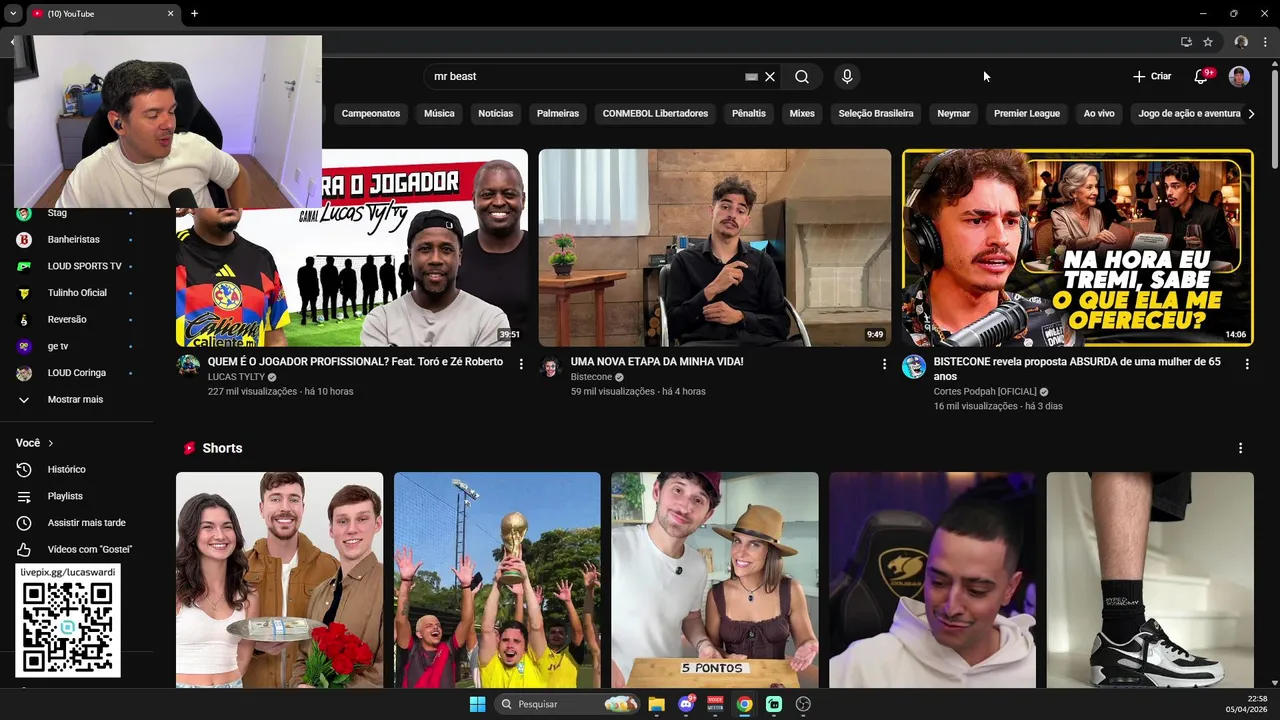1280x720 pixels.
Task: Open LUCAS TYLTY channel avatar
Action: pyautogui.click(x=189, y=366)
